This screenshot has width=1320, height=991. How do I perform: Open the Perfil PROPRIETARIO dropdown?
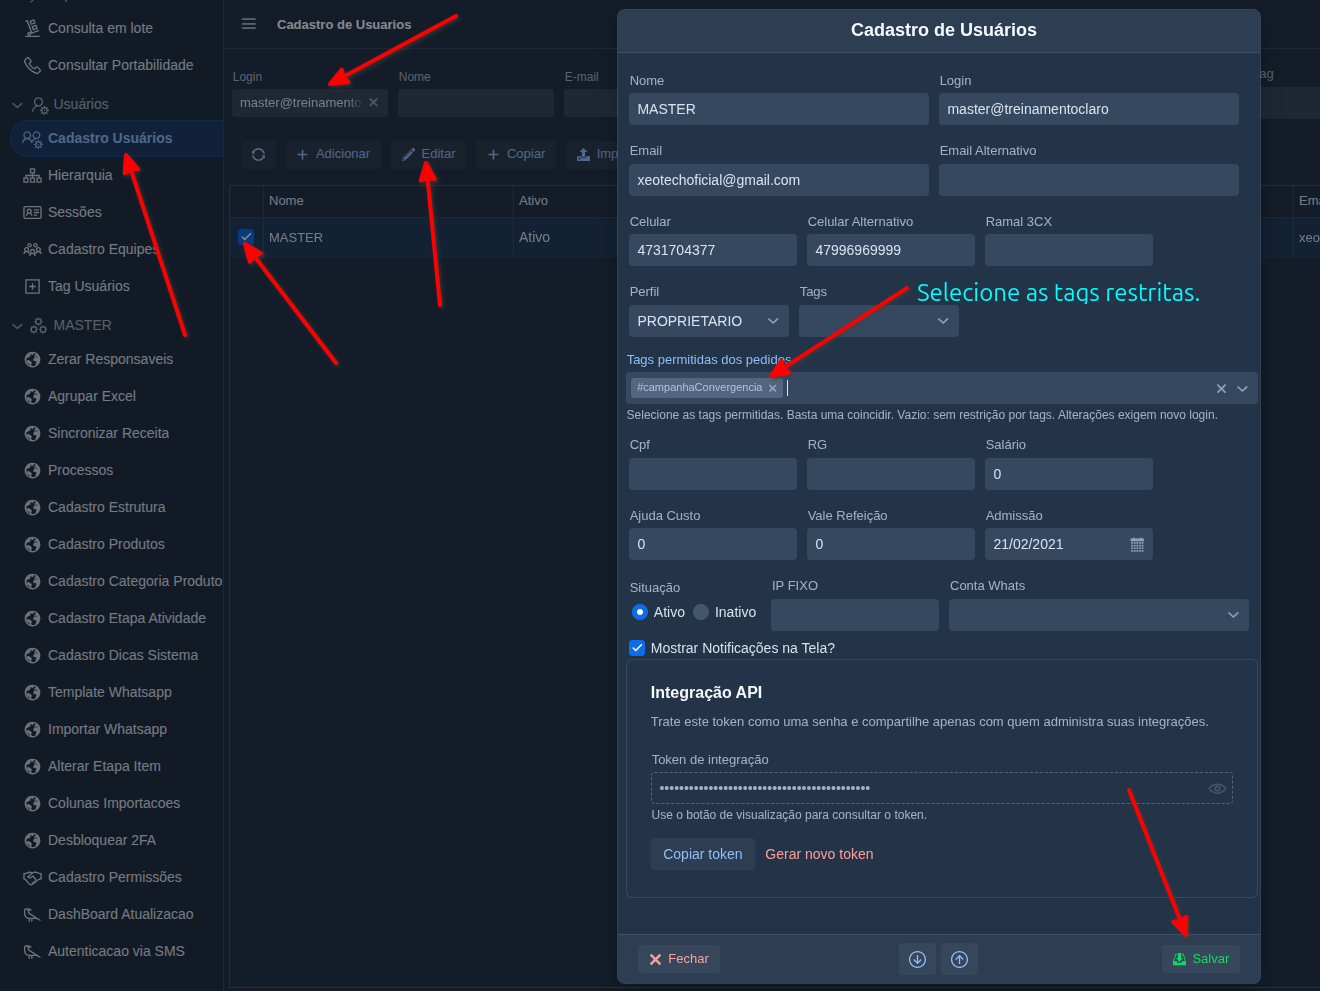[x=709, y=321]
